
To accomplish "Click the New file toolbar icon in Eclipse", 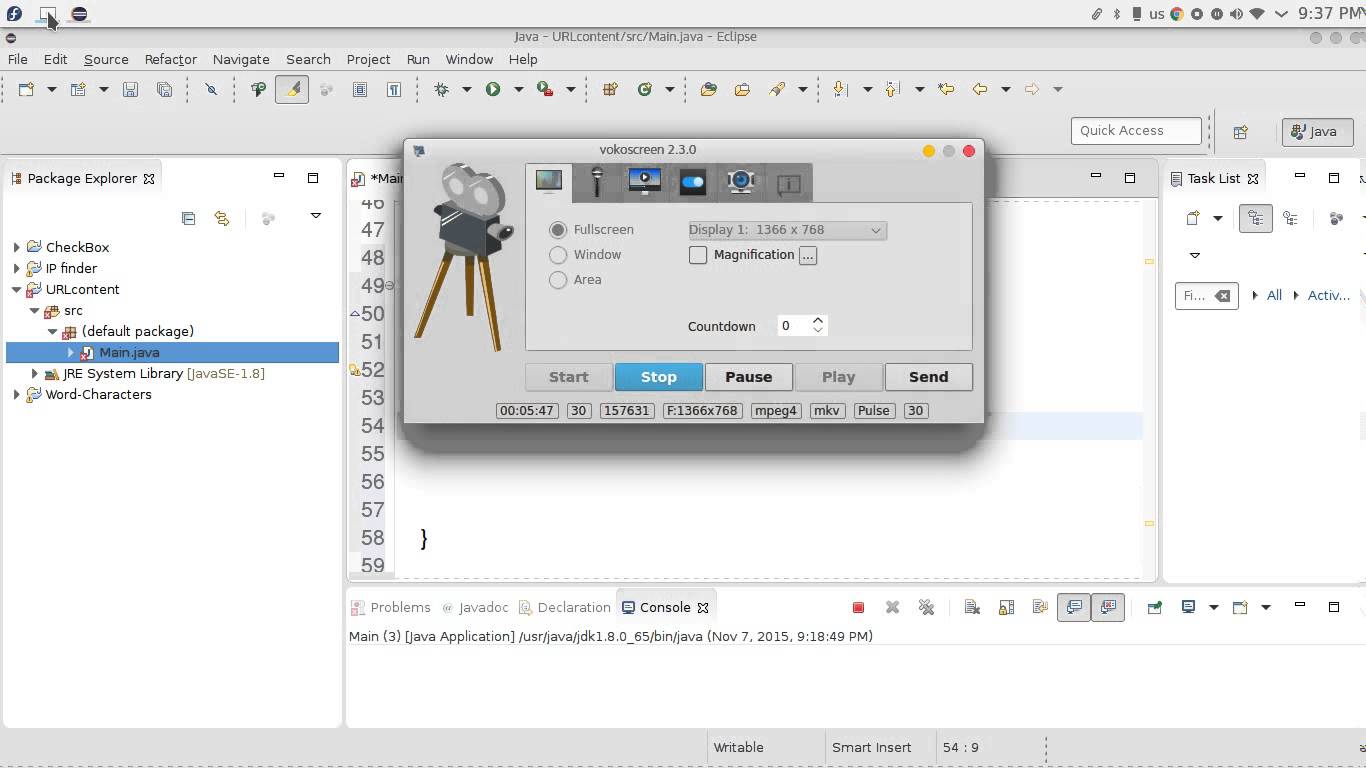I will click(x=26, y=89).
